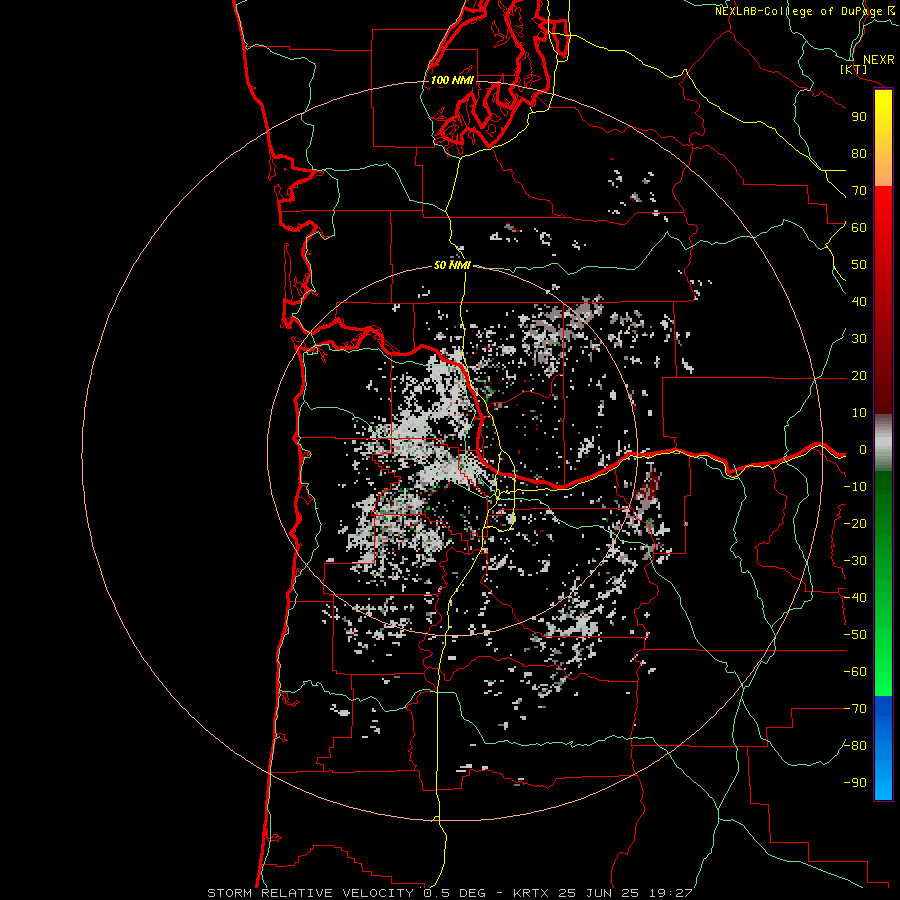Select the 40 value on velocity scale

click(x=859, y=302)
